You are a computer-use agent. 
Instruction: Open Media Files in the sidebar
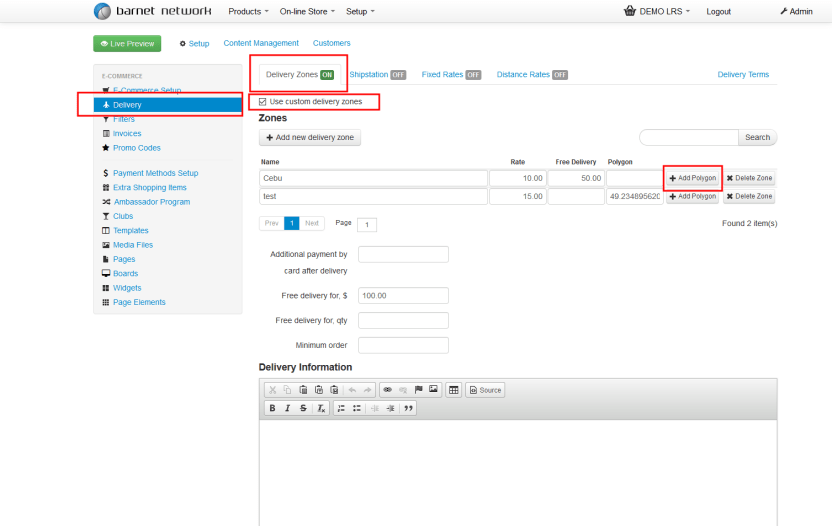point(133,245)
